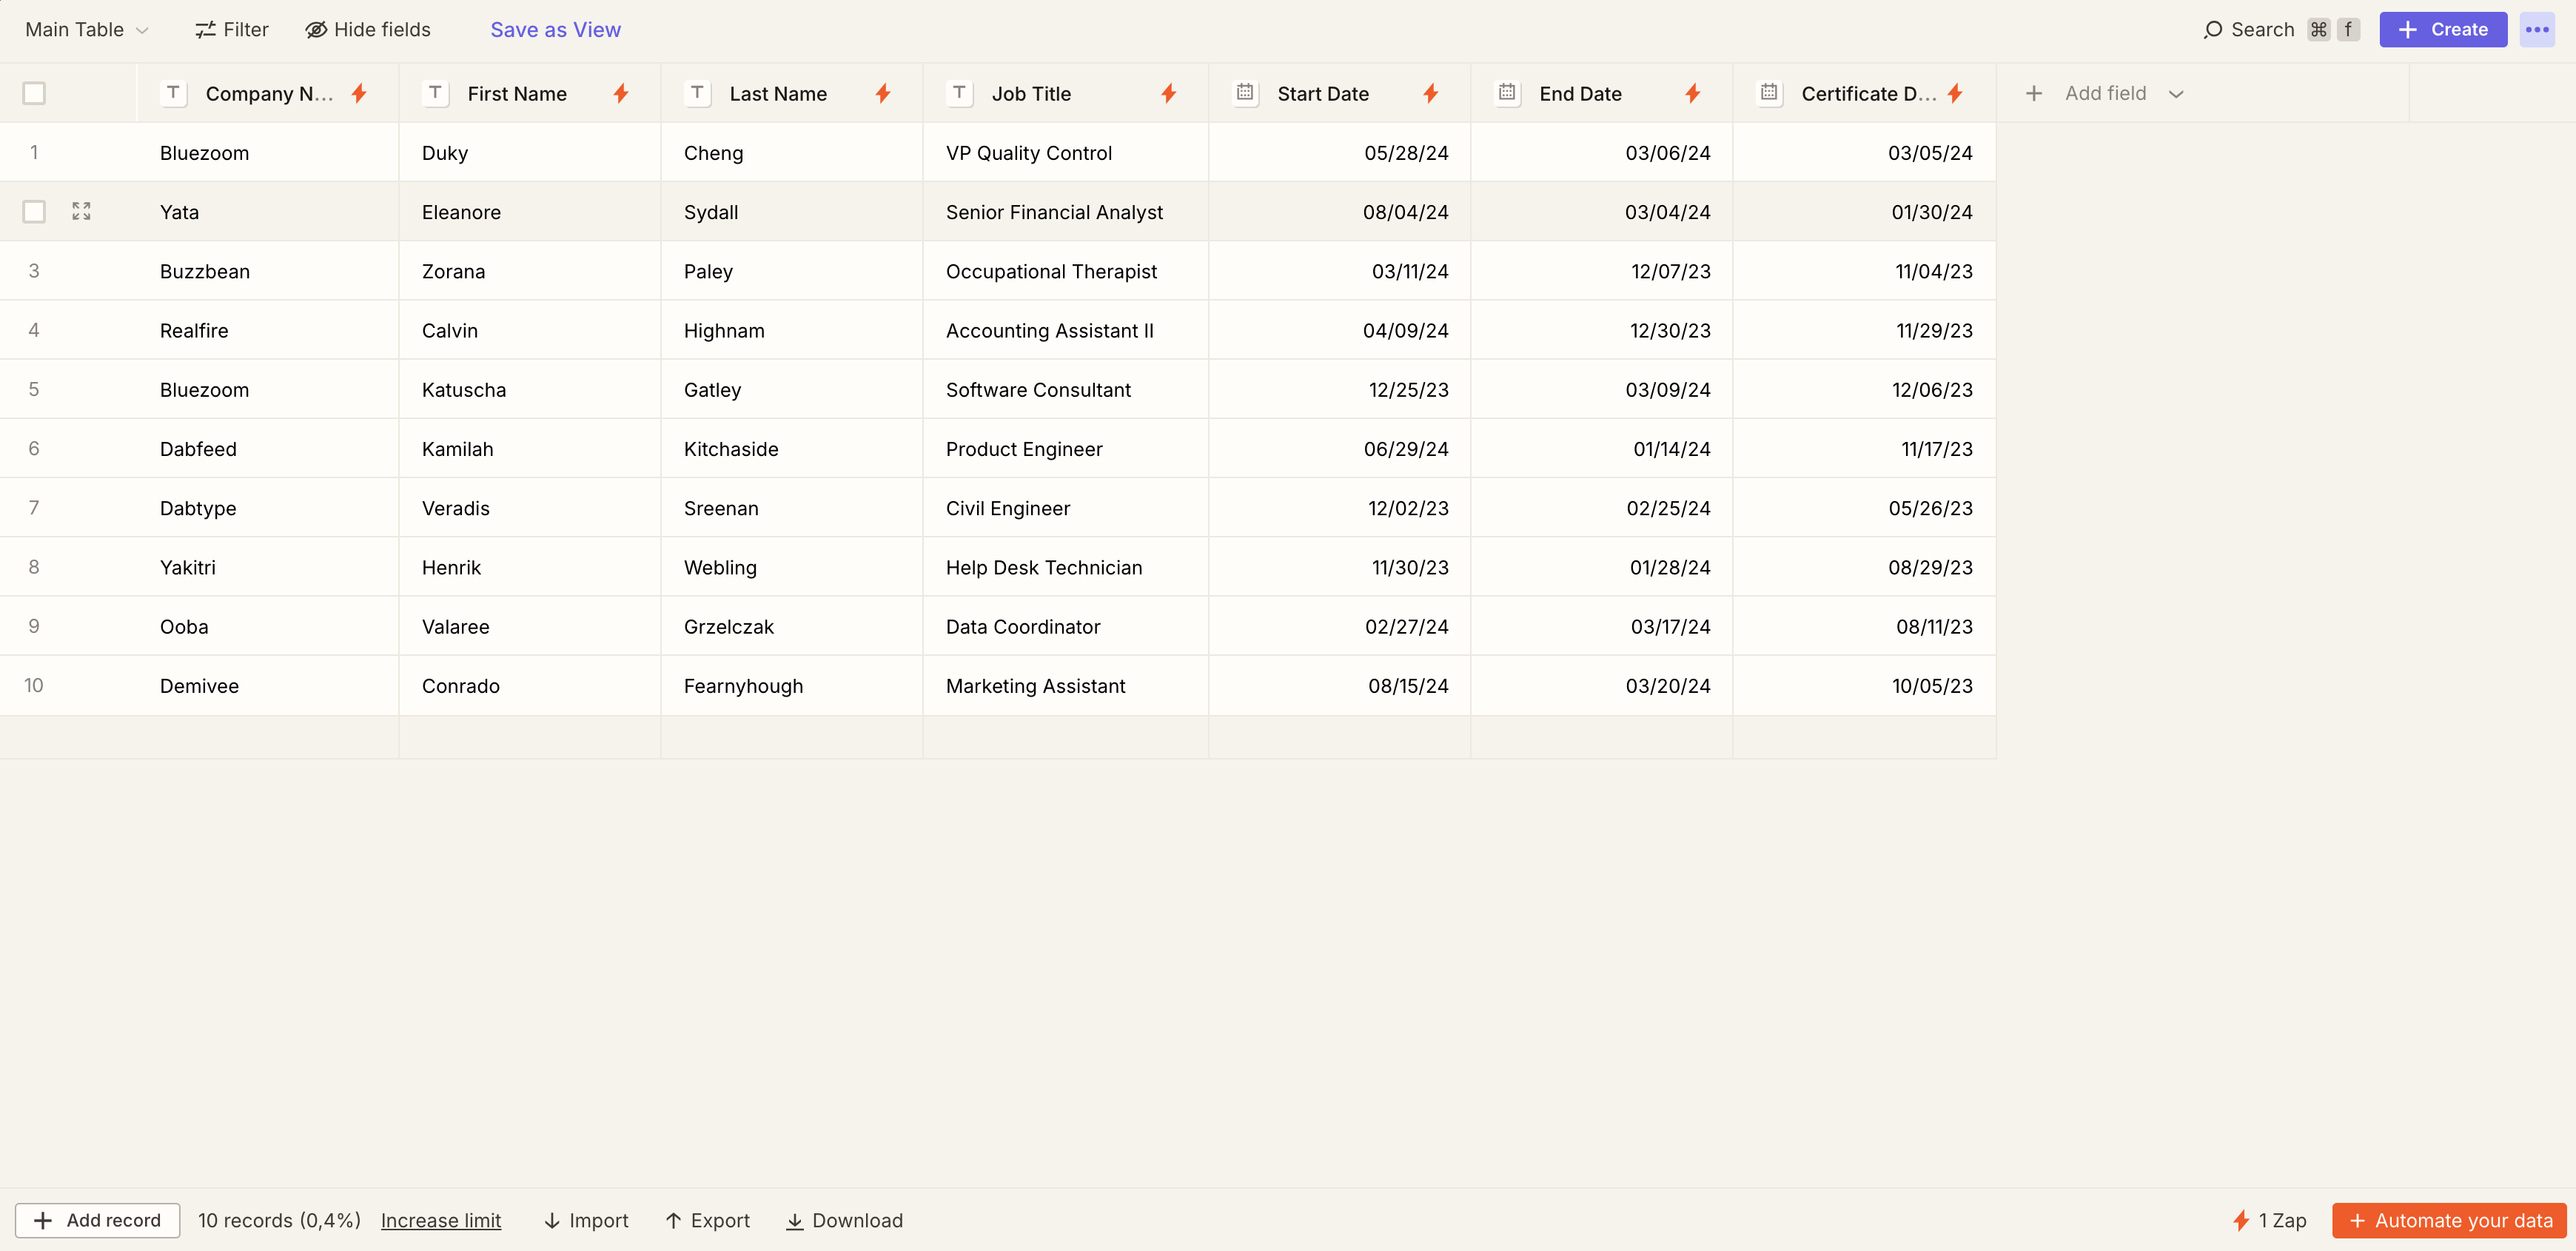Tick the checkbox on the Yata row
Viewport: 2576px width, 1251px height.
(34, 211)
